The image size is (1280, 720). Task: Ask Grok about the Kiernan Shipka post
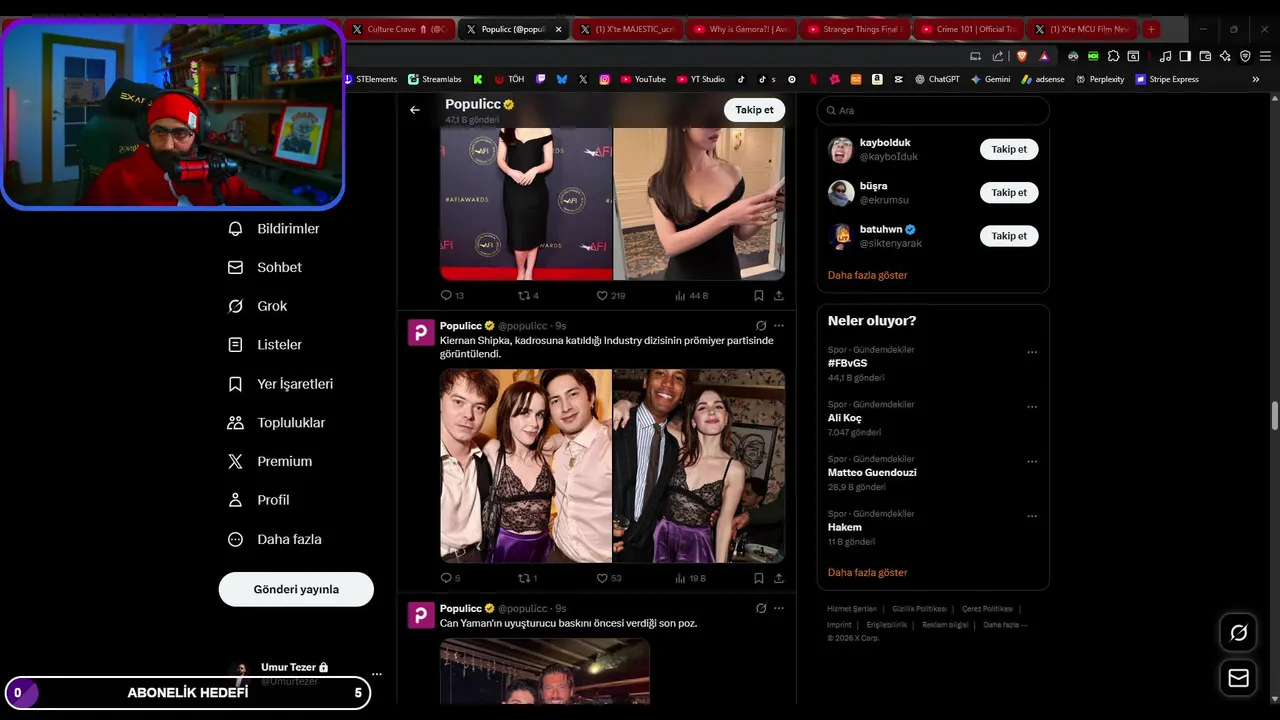point(761,325)
